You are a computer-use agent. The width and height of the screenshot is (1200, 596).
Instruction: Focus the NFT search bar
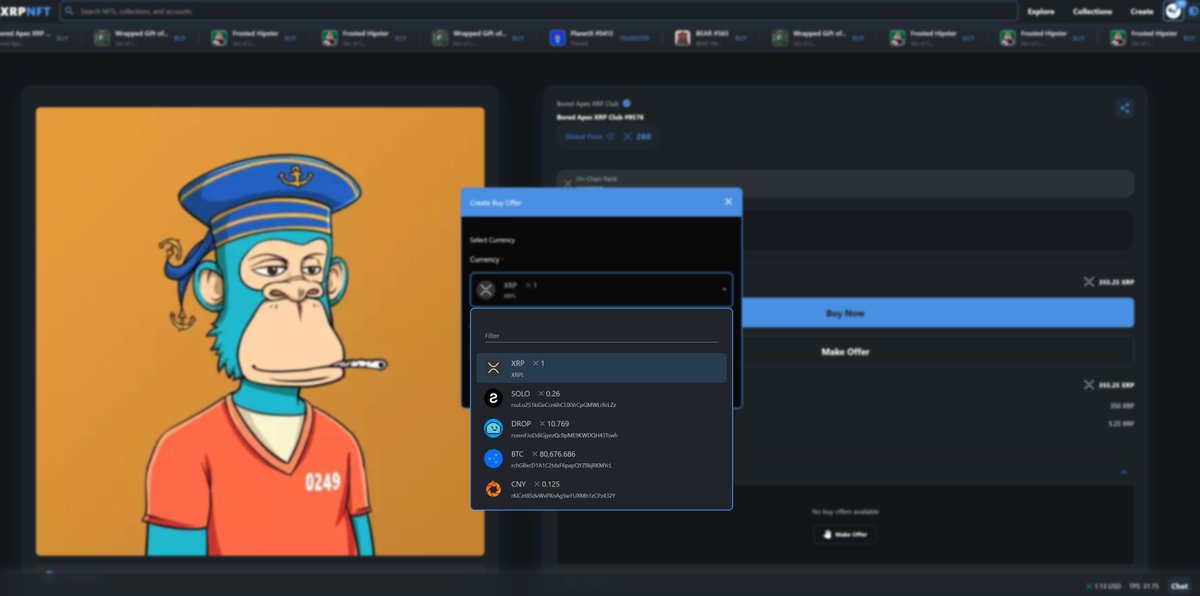[538, 11]
